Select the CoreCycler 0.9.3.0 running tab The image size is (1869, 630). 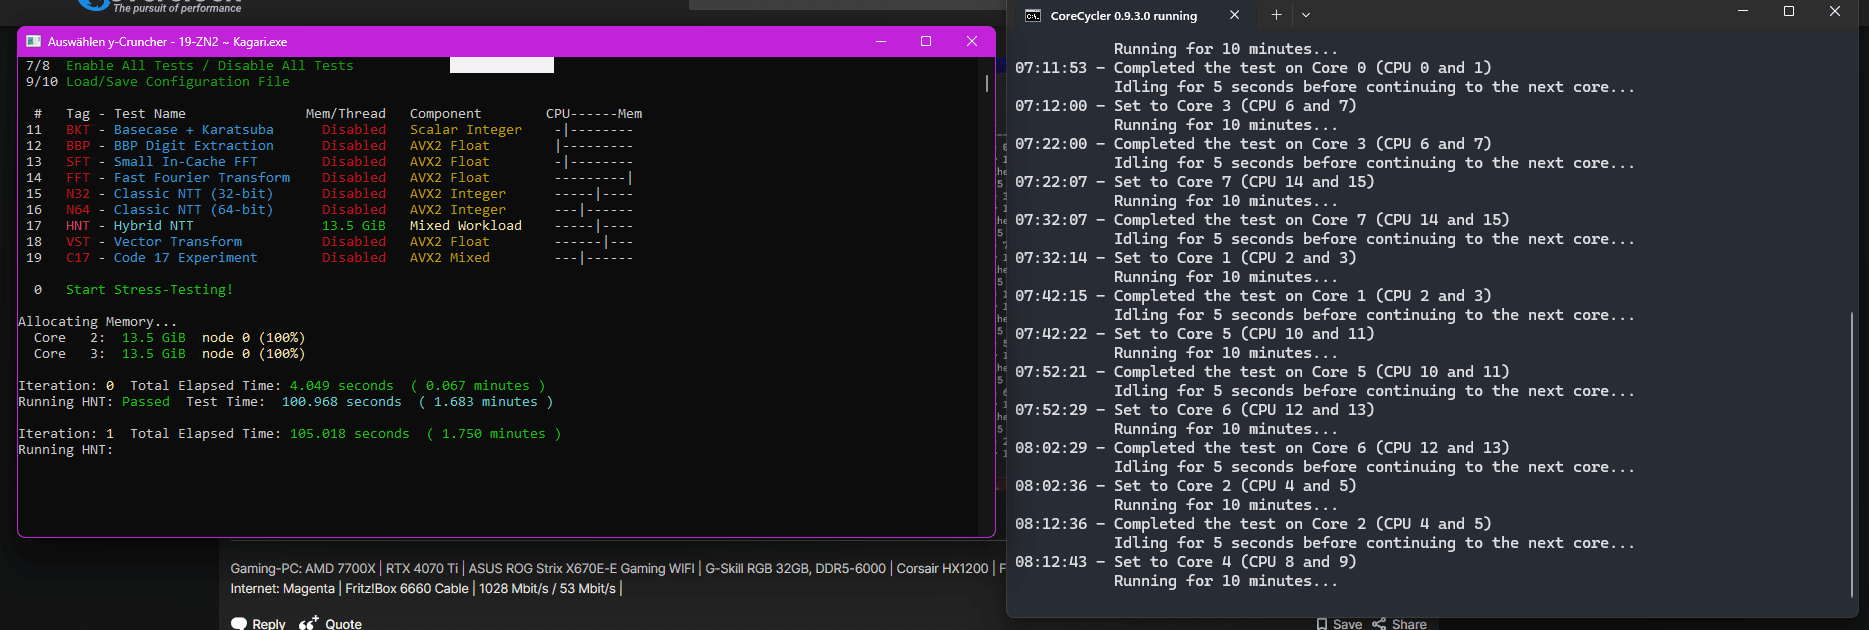click(x=1122, y=16)
